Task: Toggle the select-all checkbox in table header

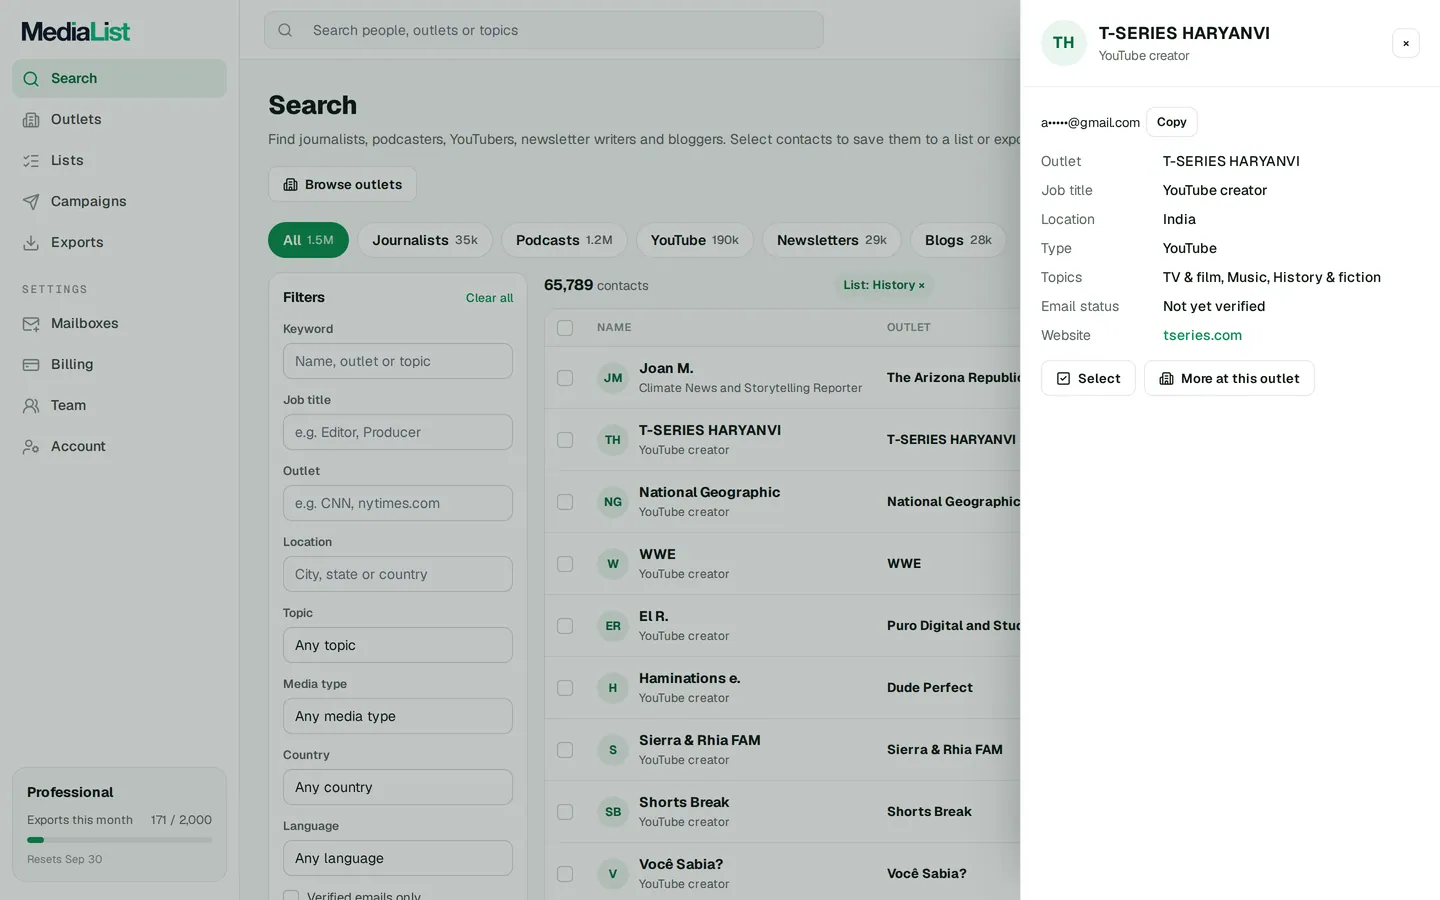Action: click(565, 328)
